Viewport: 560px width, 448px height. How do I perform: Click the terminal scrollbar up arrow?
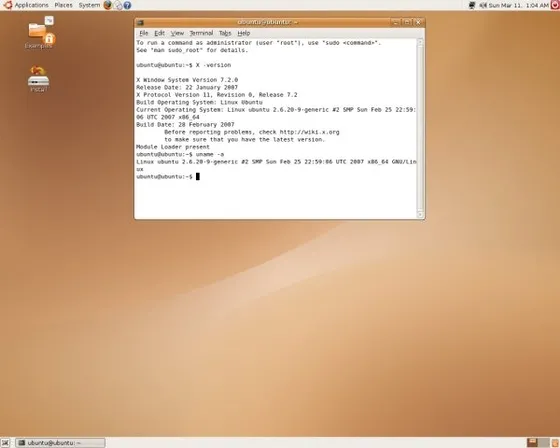click(420, 42)
